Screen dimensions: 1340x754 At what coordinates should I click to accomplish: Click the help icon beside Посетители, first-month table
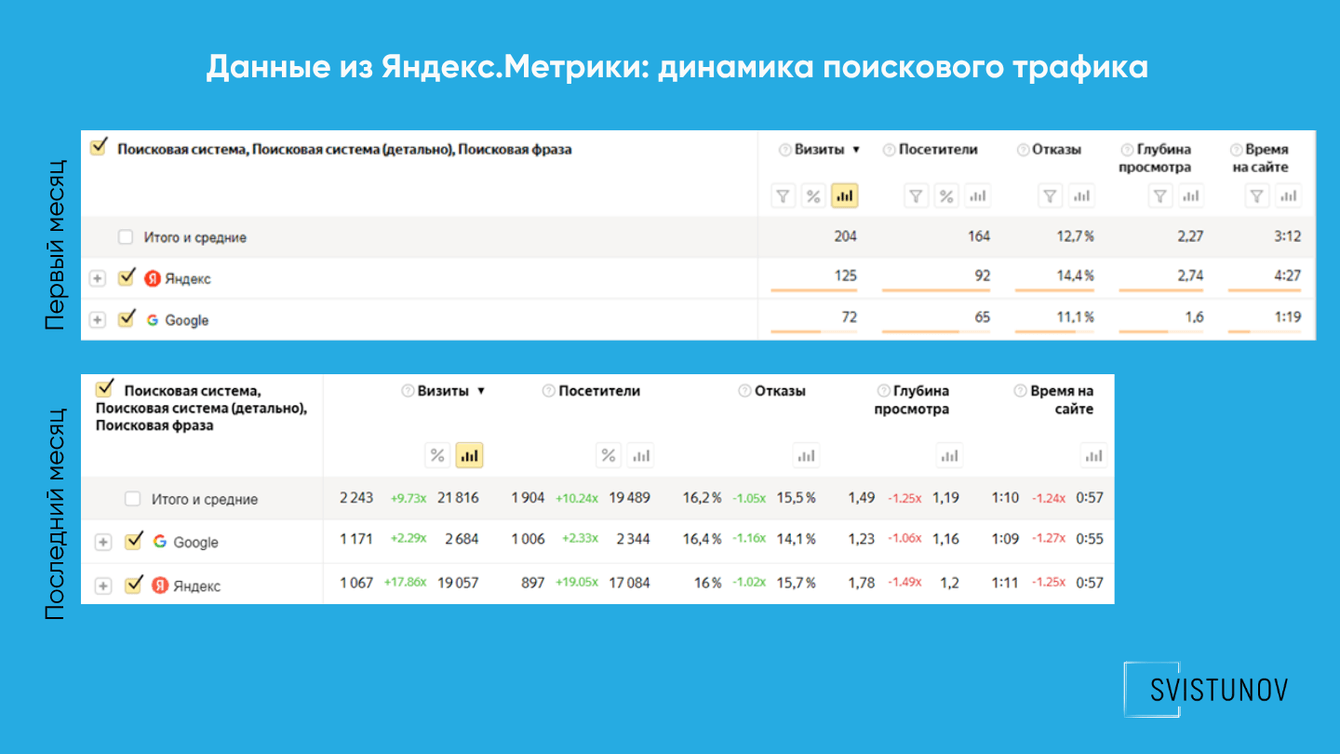point(889,150)
